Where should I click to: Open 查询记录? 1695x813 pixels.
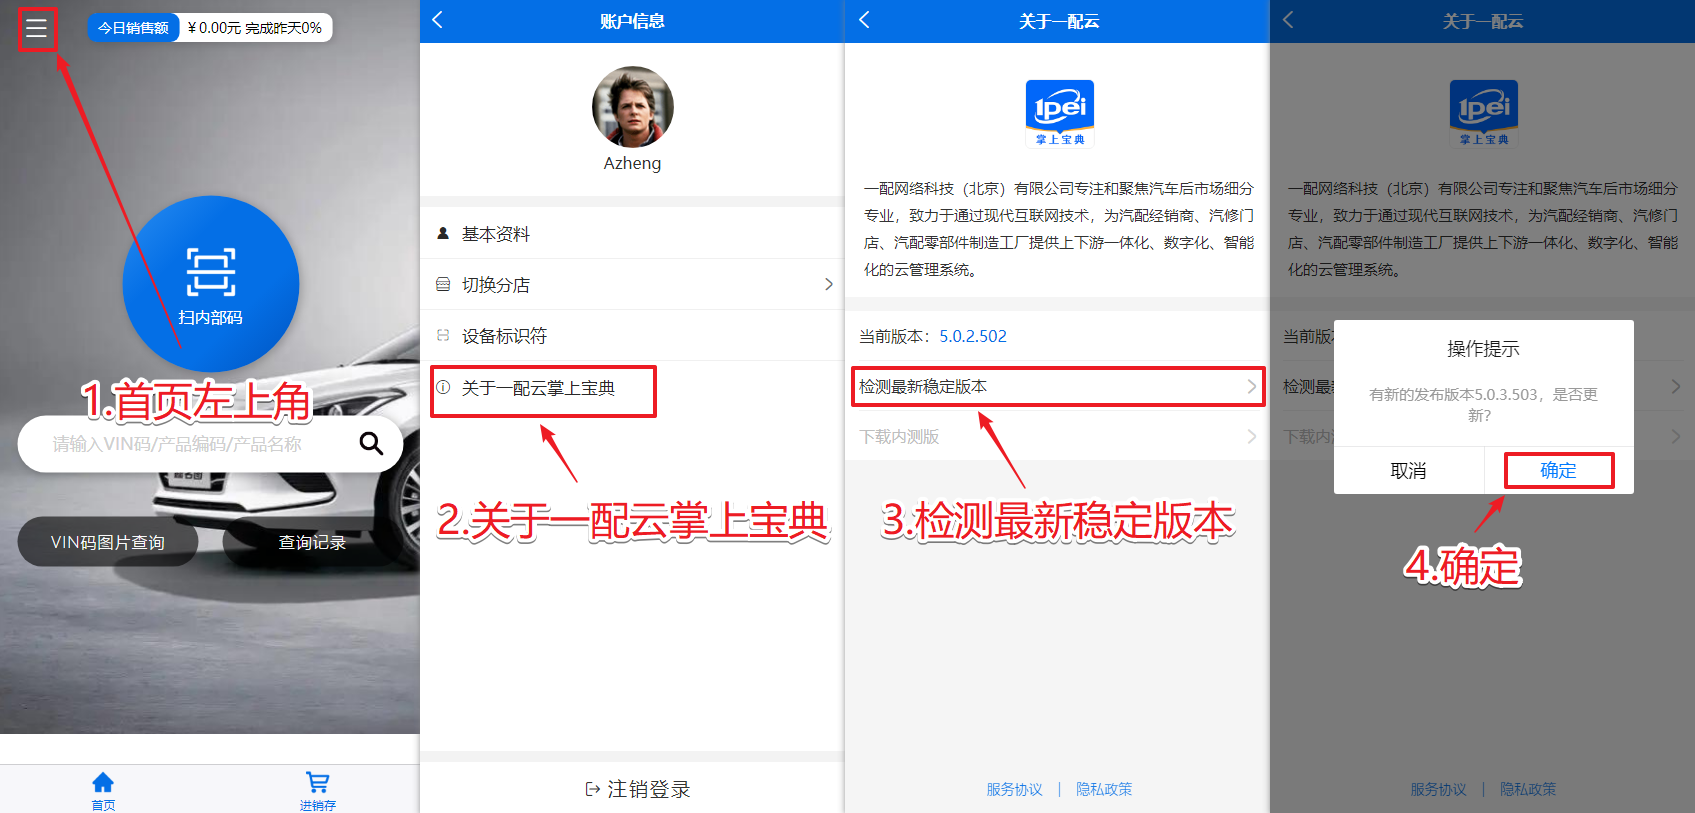click(x=312, y=542)
